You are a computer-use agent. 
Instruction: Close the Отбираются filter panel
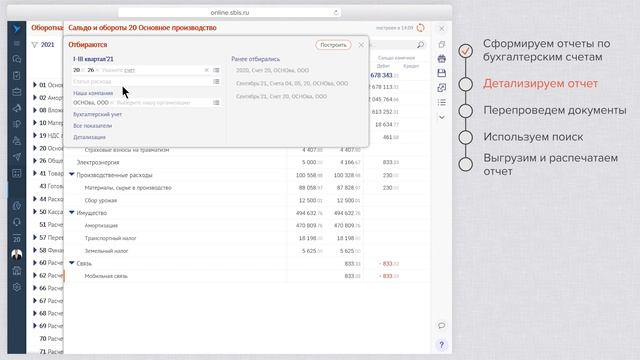click(x=361, y=45)
